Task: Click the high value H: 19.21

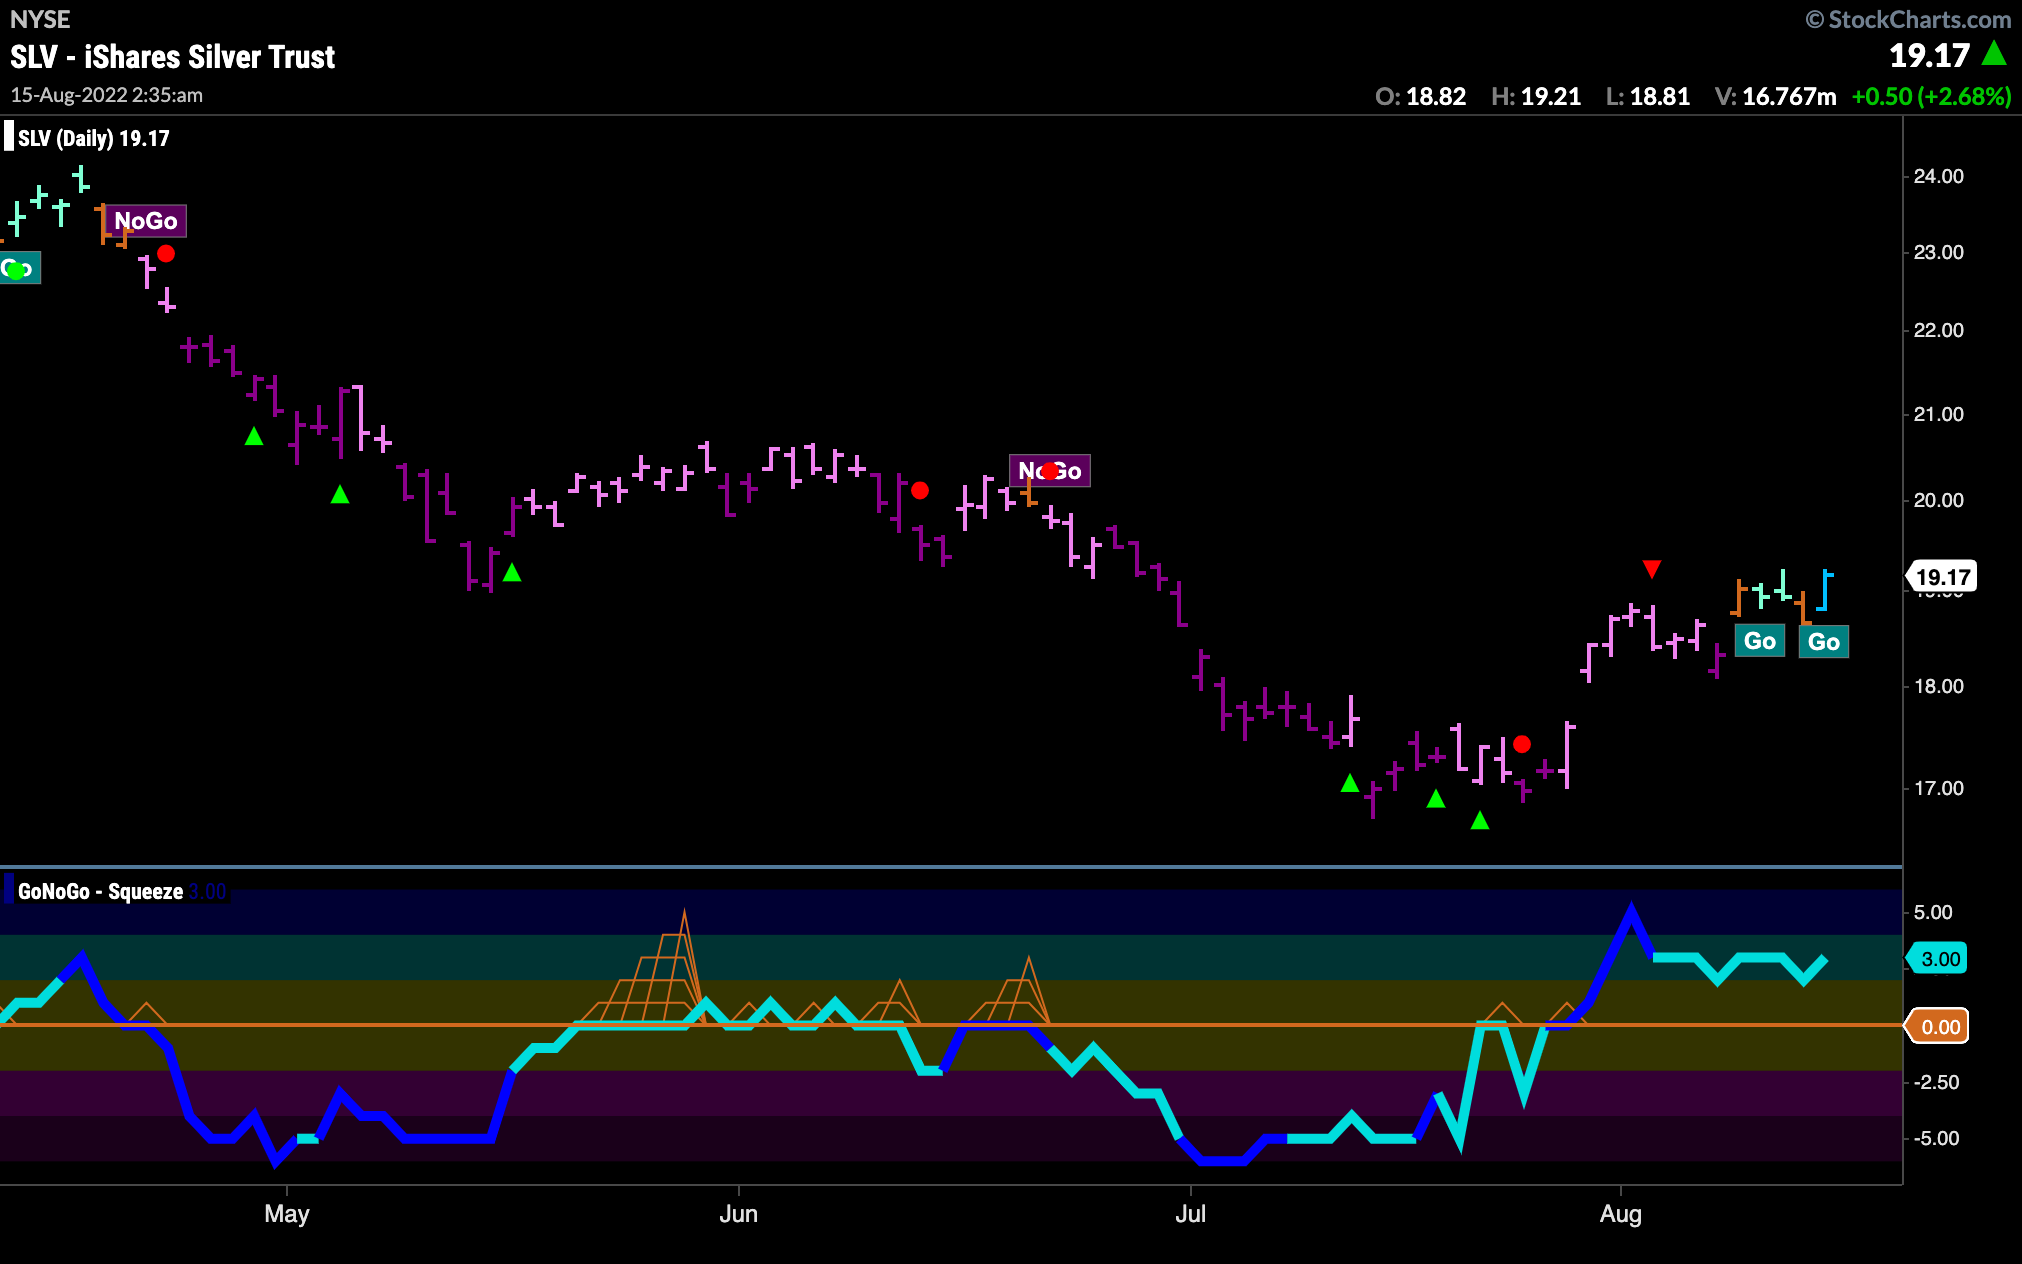Action: (x=1536, y=97)
